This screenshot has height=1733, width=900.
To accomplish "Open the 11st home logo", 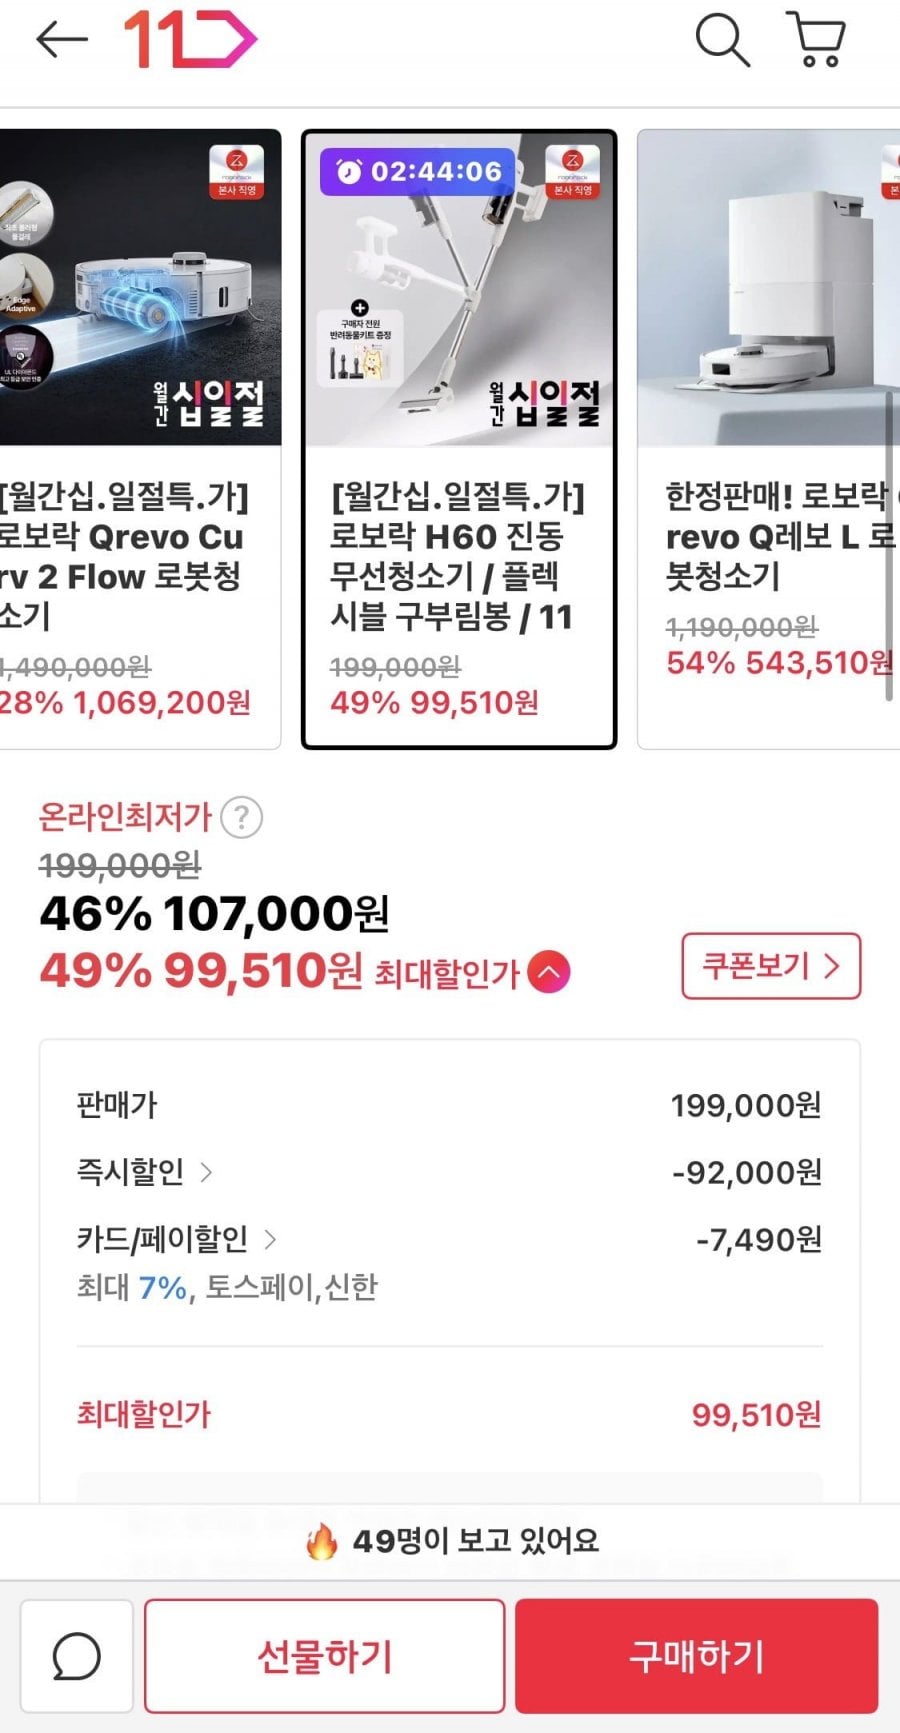I will click(x=189, y=40).
